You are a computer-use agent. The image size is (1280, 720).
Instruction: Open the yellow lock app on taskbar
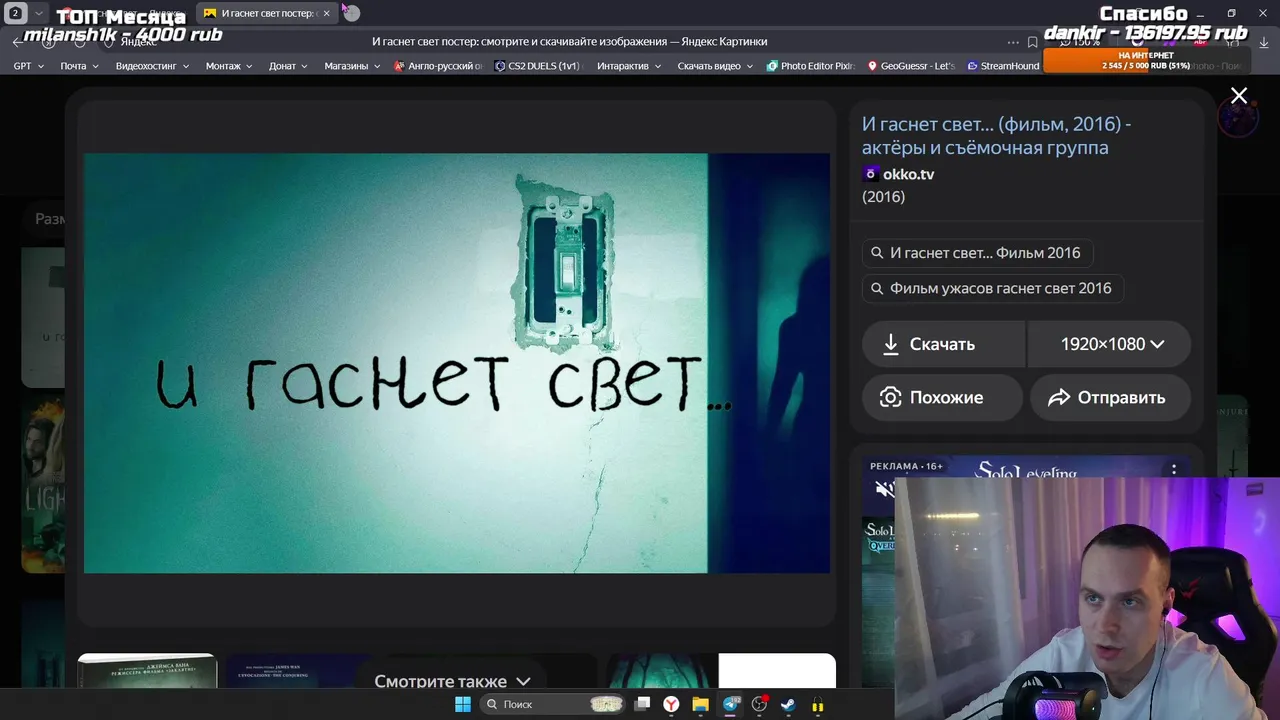point(817,705)
